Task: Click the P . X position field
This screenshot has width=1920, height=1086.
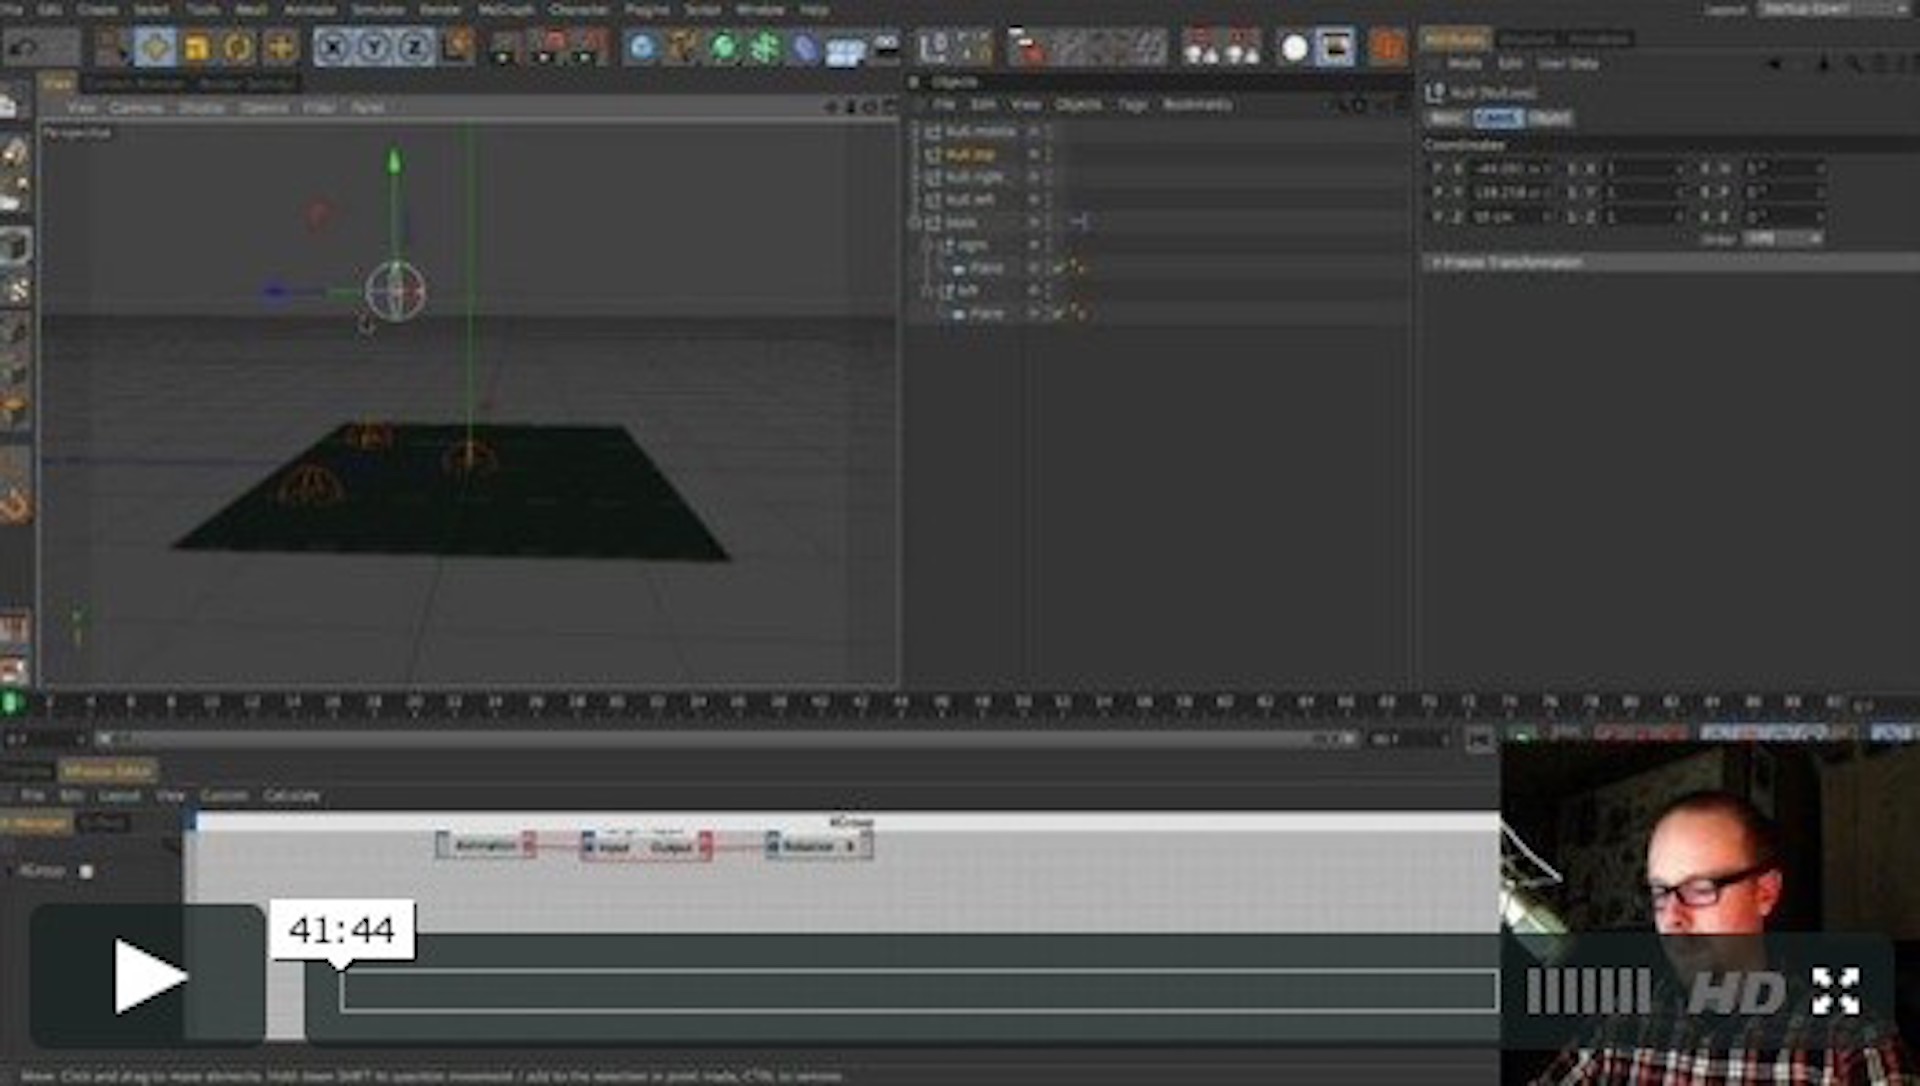Action: pyautogui.click(x=1509, y=169)
